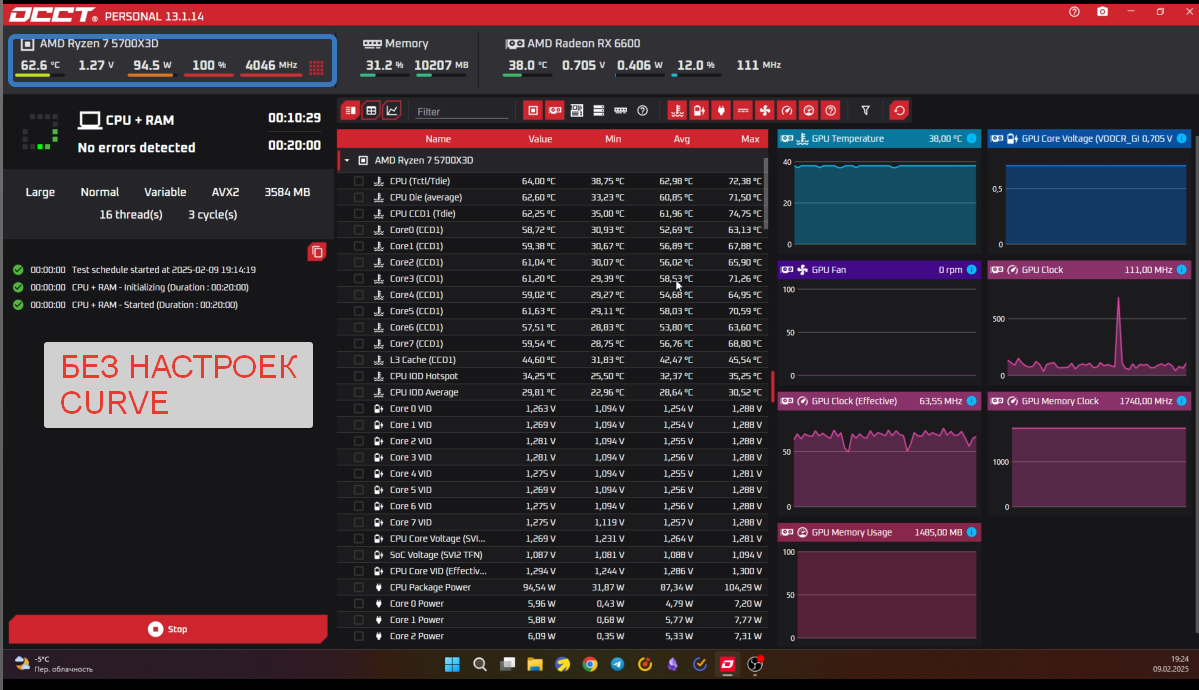Screen dimensions: 1199x690
Task: Toggle the clock speed sensor type filter
Action: pos(787,111)
